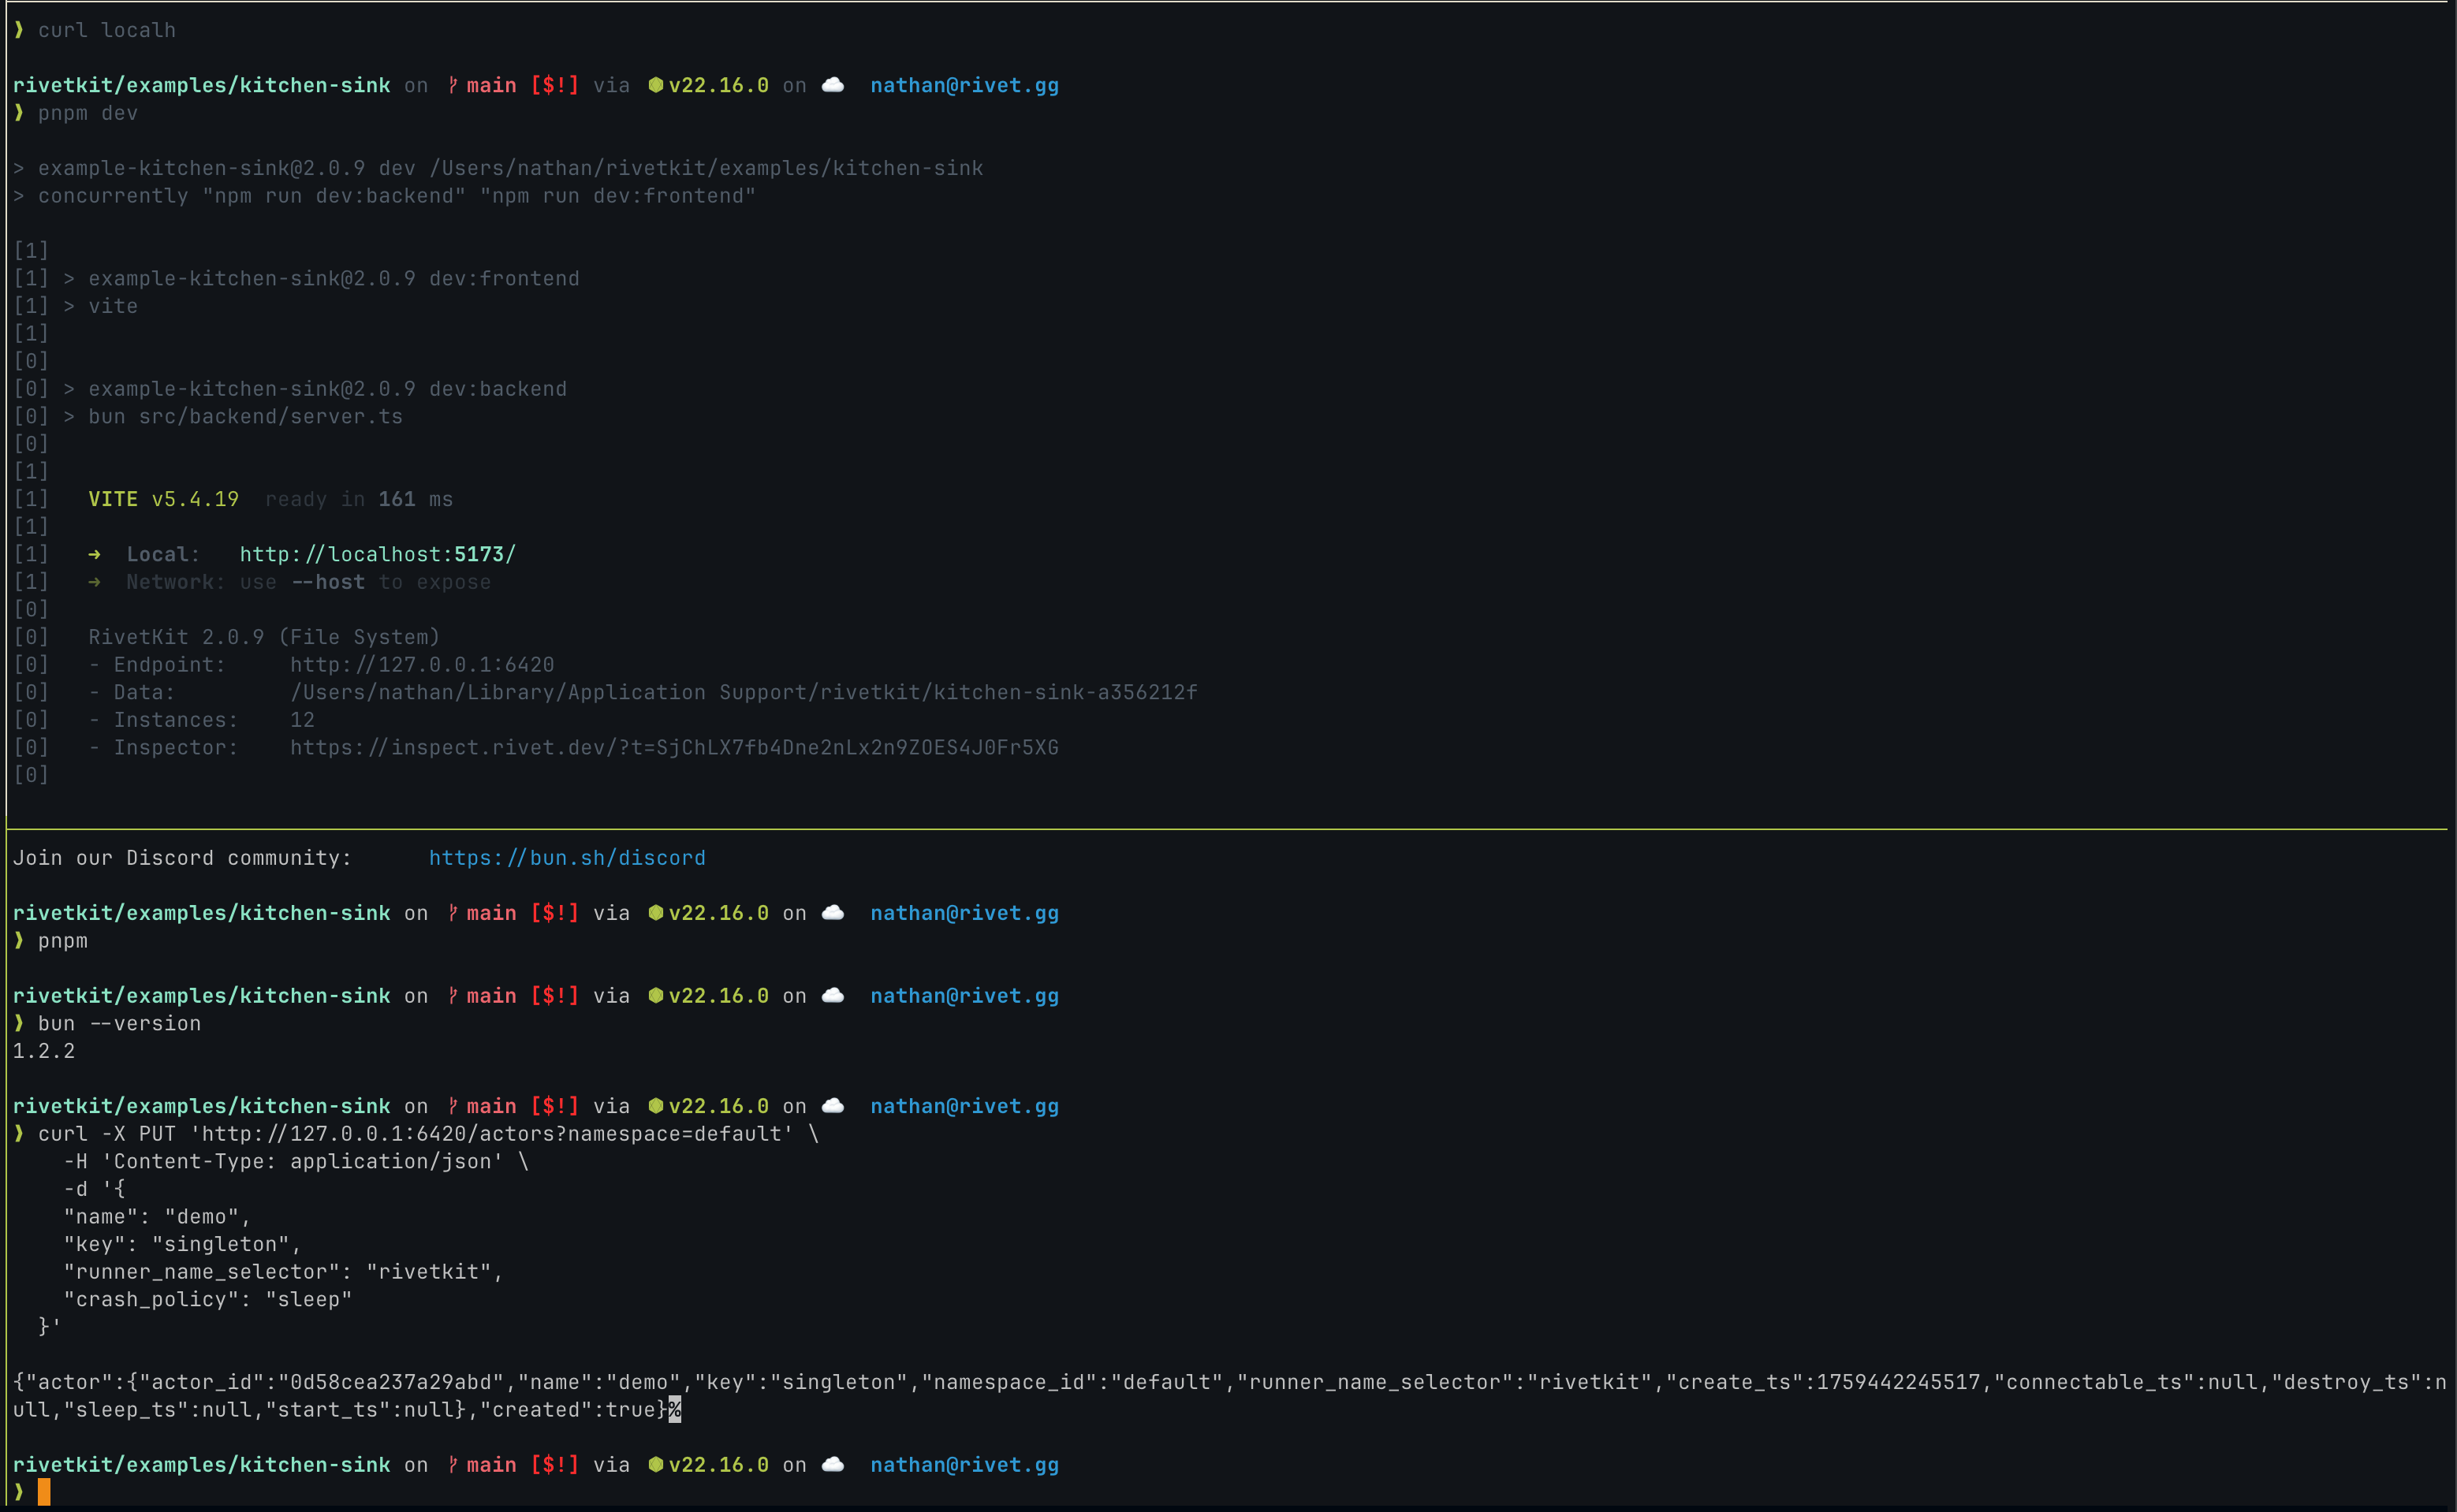Click Node hexagon icon above 'bun --version' command

pos(656,995)
